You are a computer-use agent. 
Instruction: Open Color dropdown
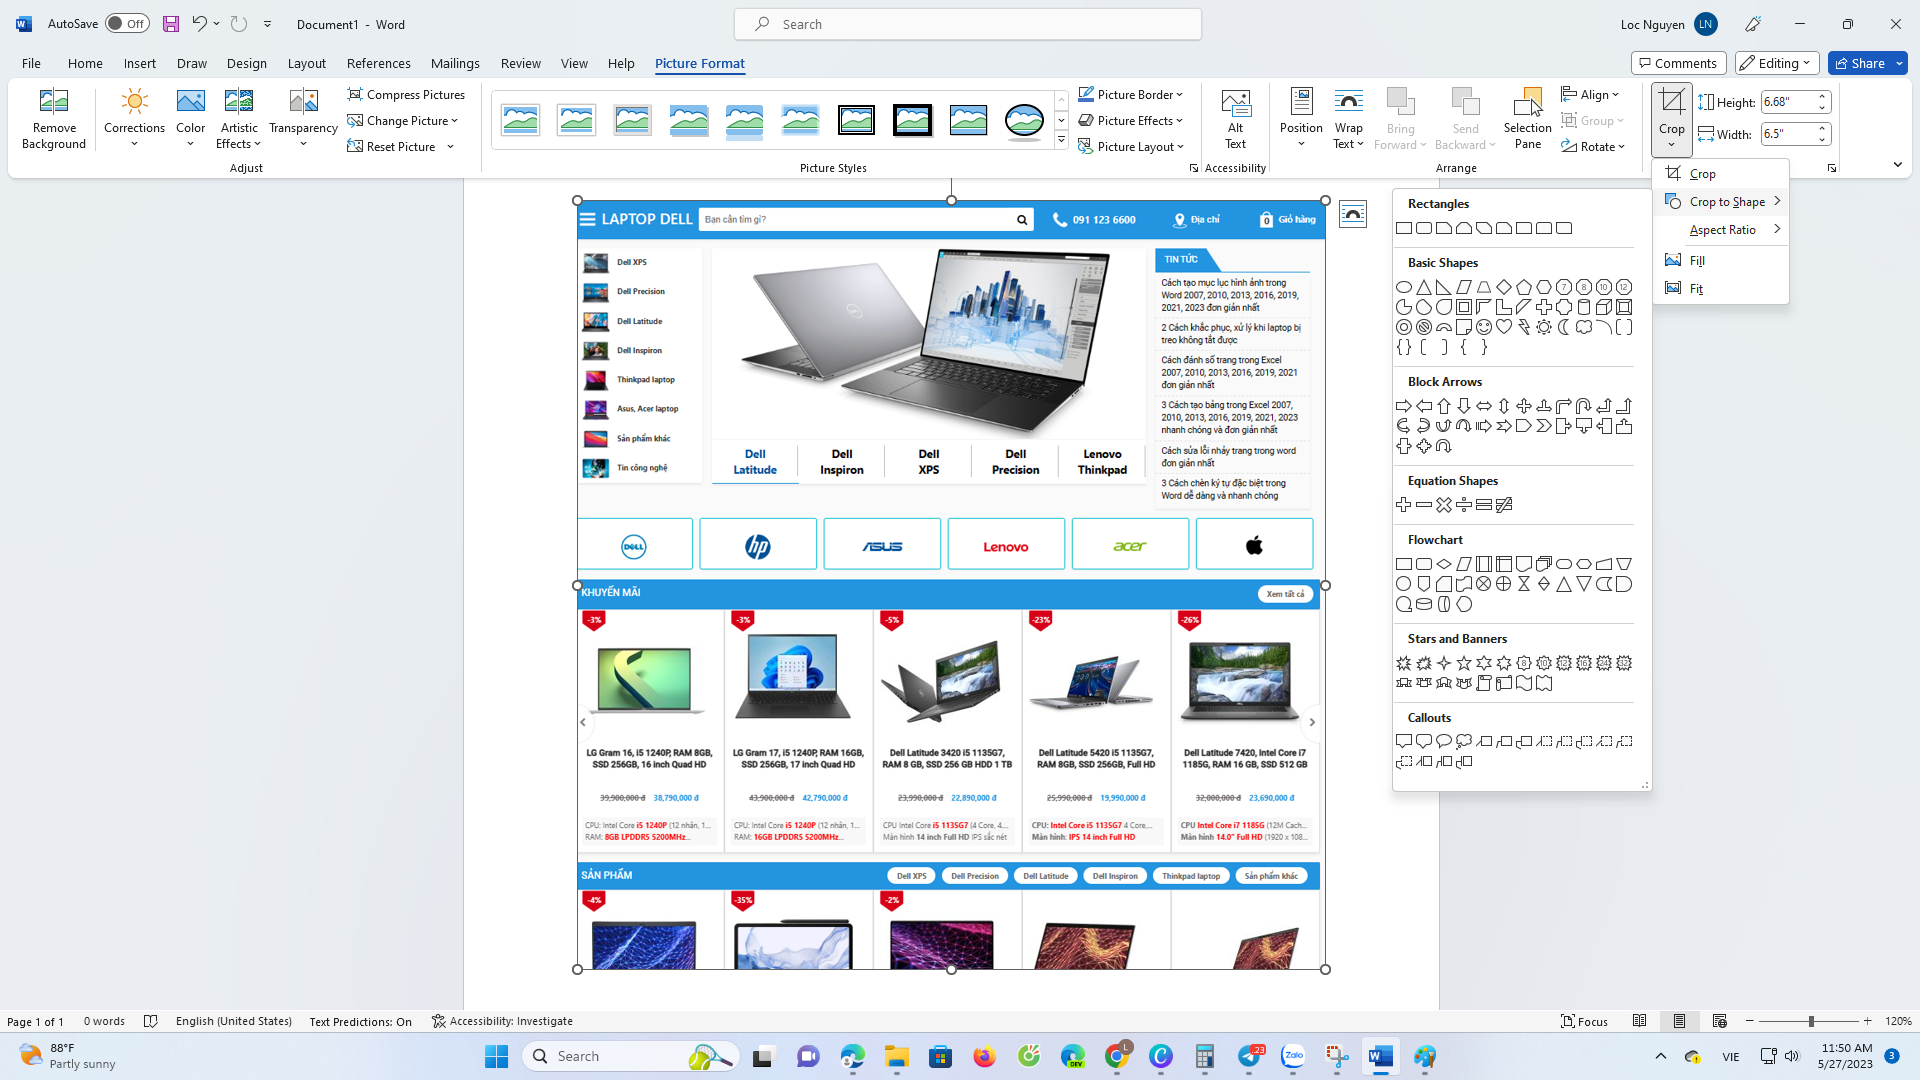point(190,119)
